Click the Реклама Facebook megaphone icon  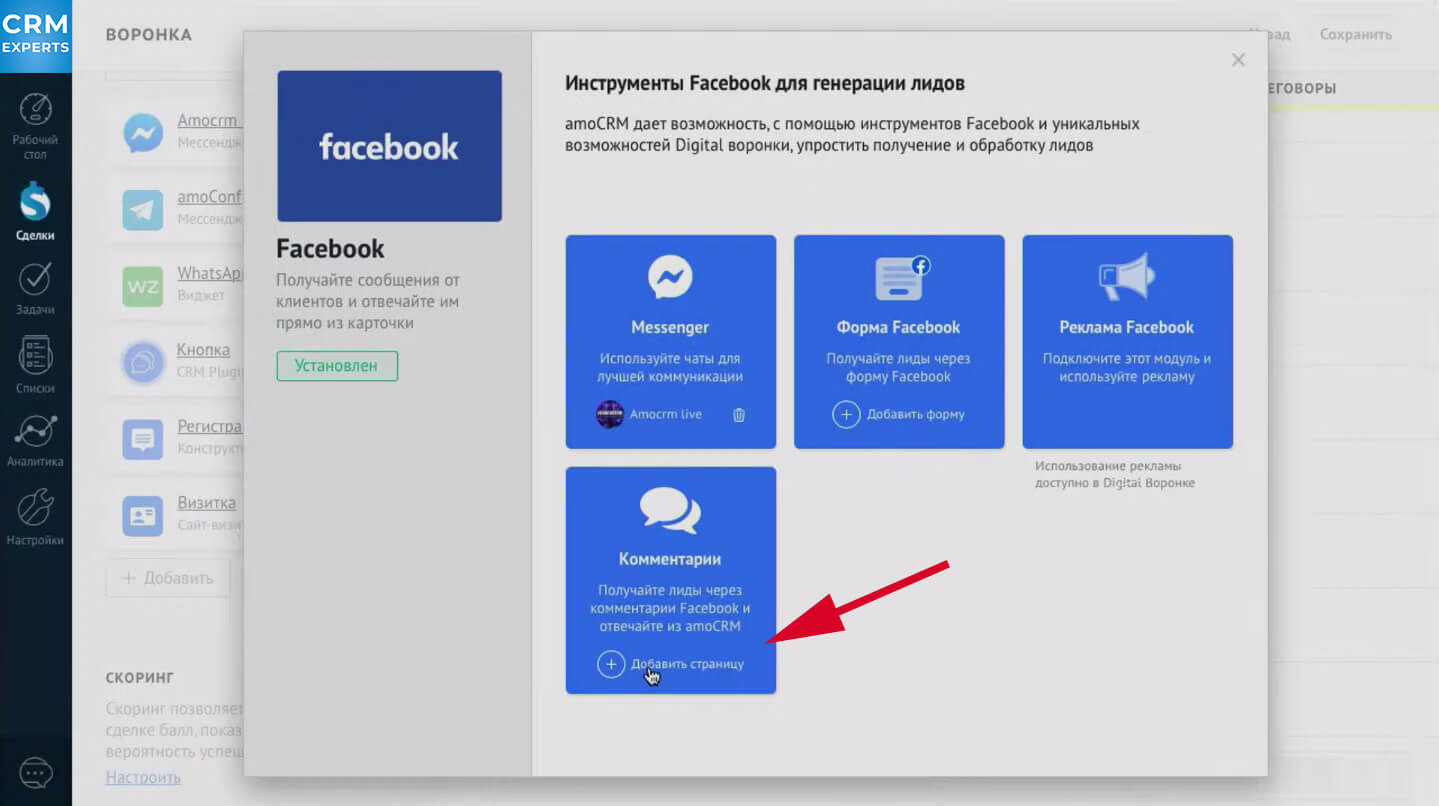1126,277
